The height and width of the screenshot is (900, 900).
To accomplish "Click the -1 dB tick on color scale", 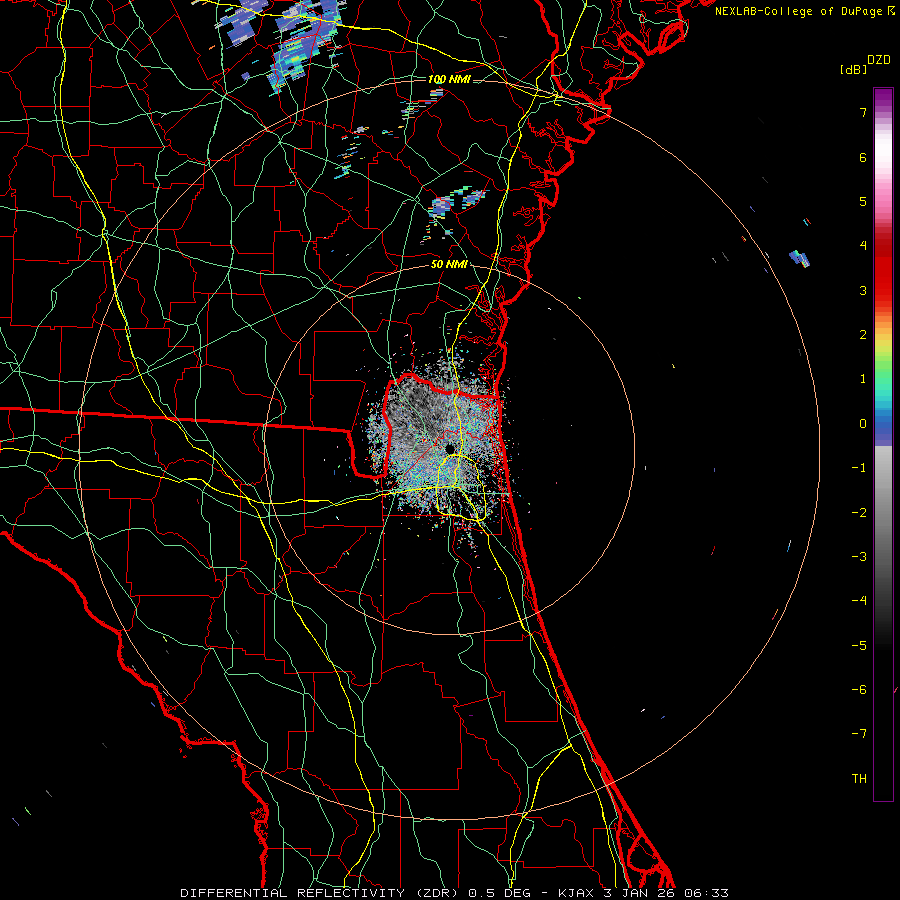I will coord(859,468).
